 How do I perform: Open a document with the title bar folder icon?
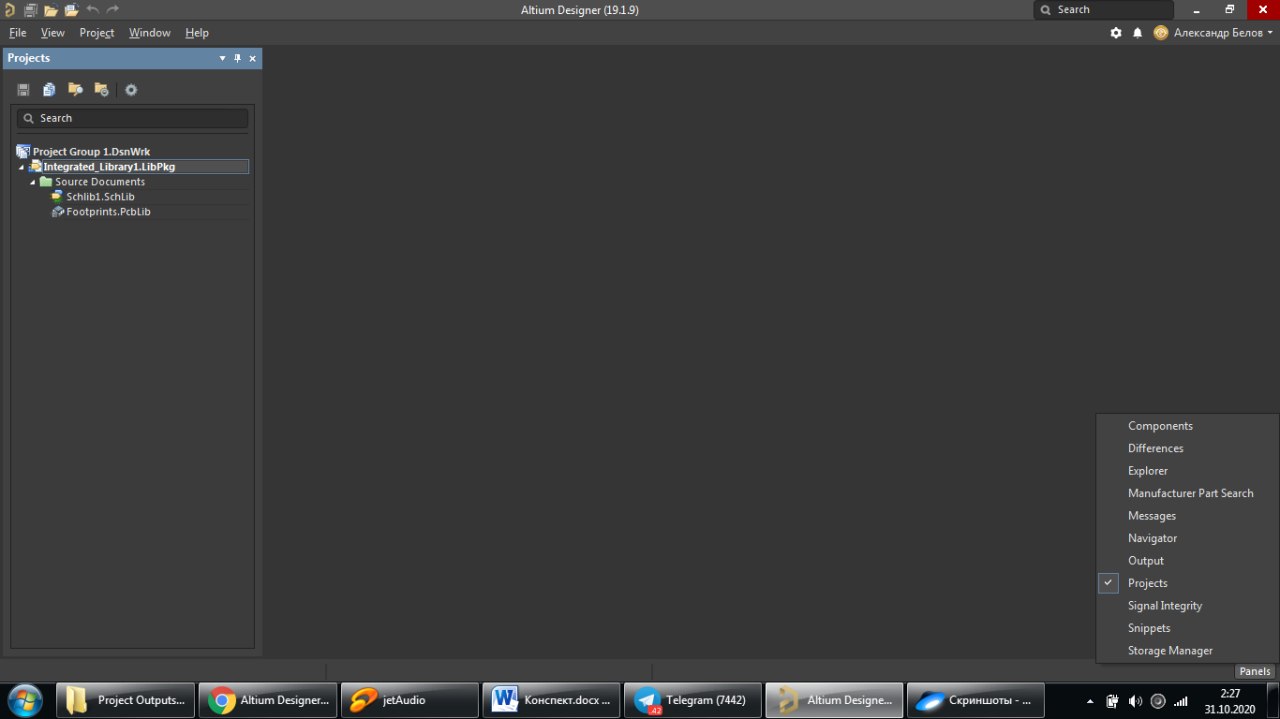(50, 10)
